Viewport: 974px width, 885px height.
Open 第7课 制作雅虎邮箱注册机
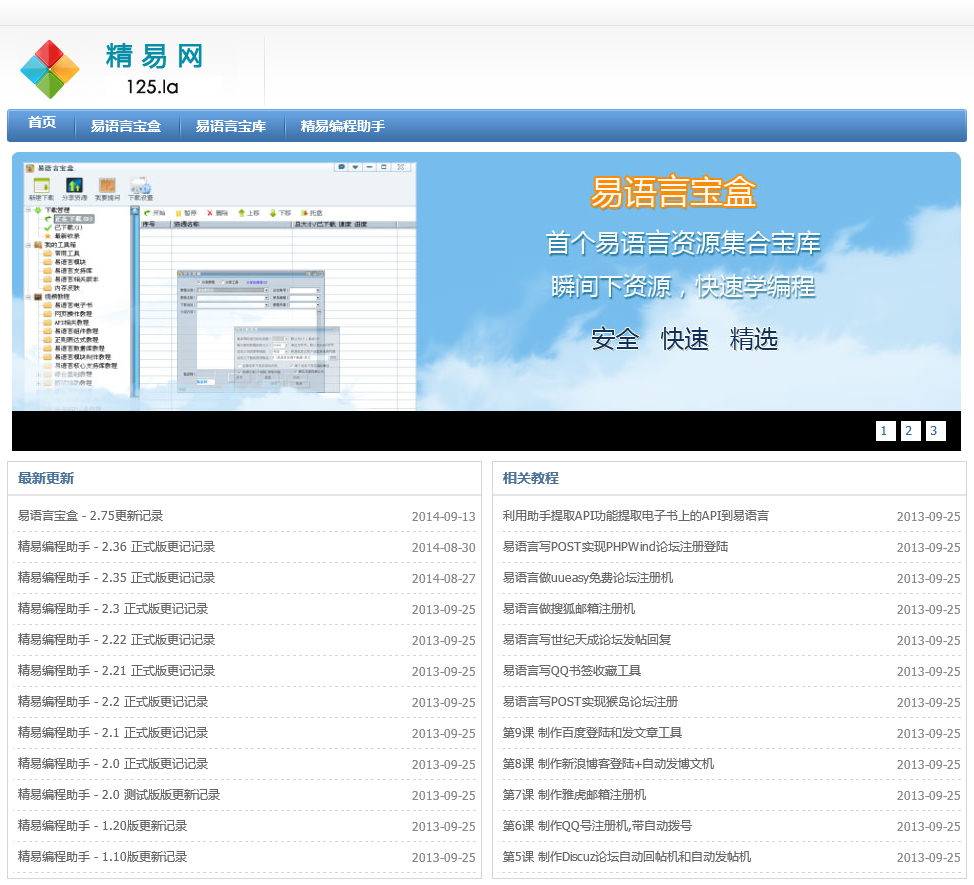[x=574, y=795]
